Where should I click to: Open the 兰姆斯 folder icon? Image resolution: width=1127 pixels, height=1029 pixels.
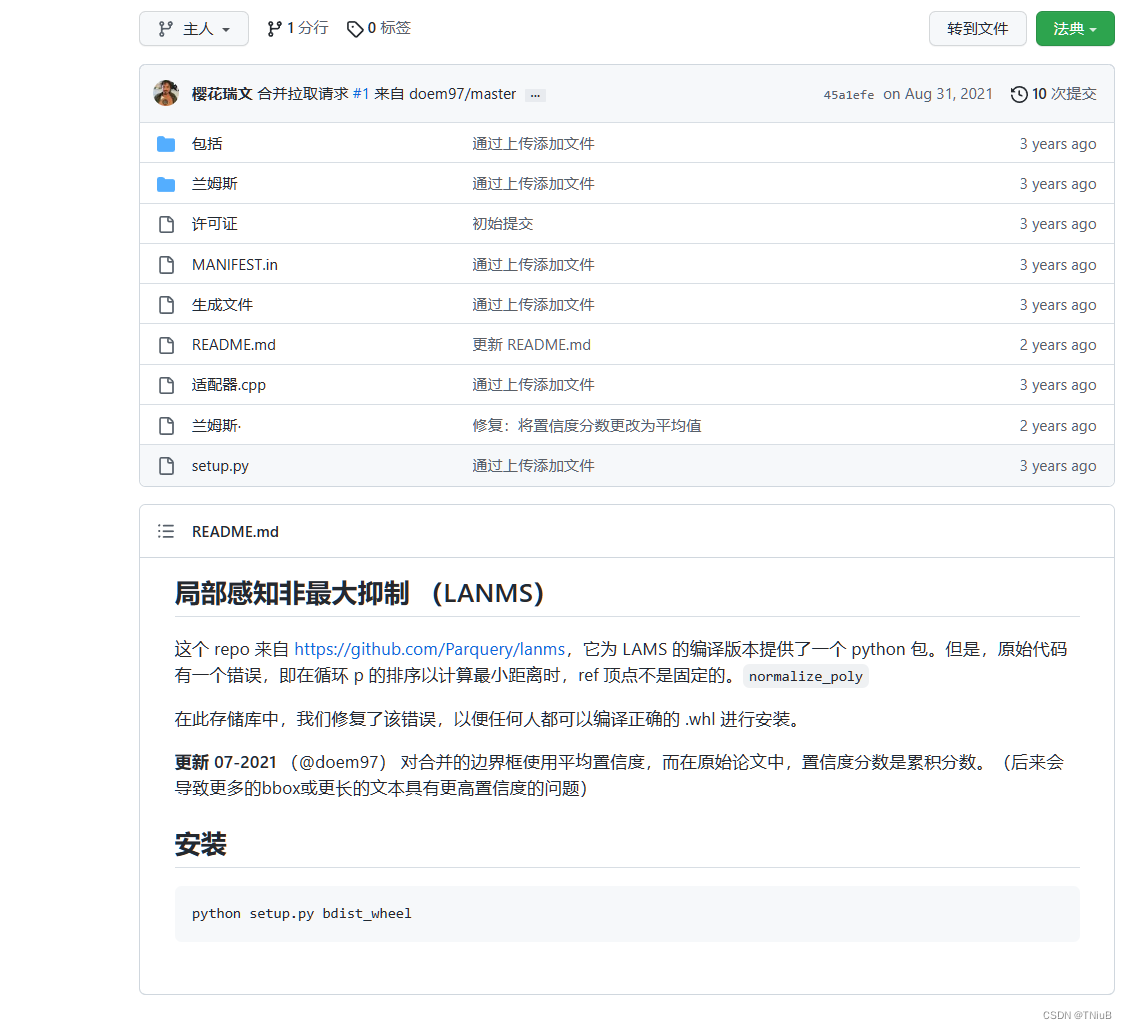tap(166, 183)
